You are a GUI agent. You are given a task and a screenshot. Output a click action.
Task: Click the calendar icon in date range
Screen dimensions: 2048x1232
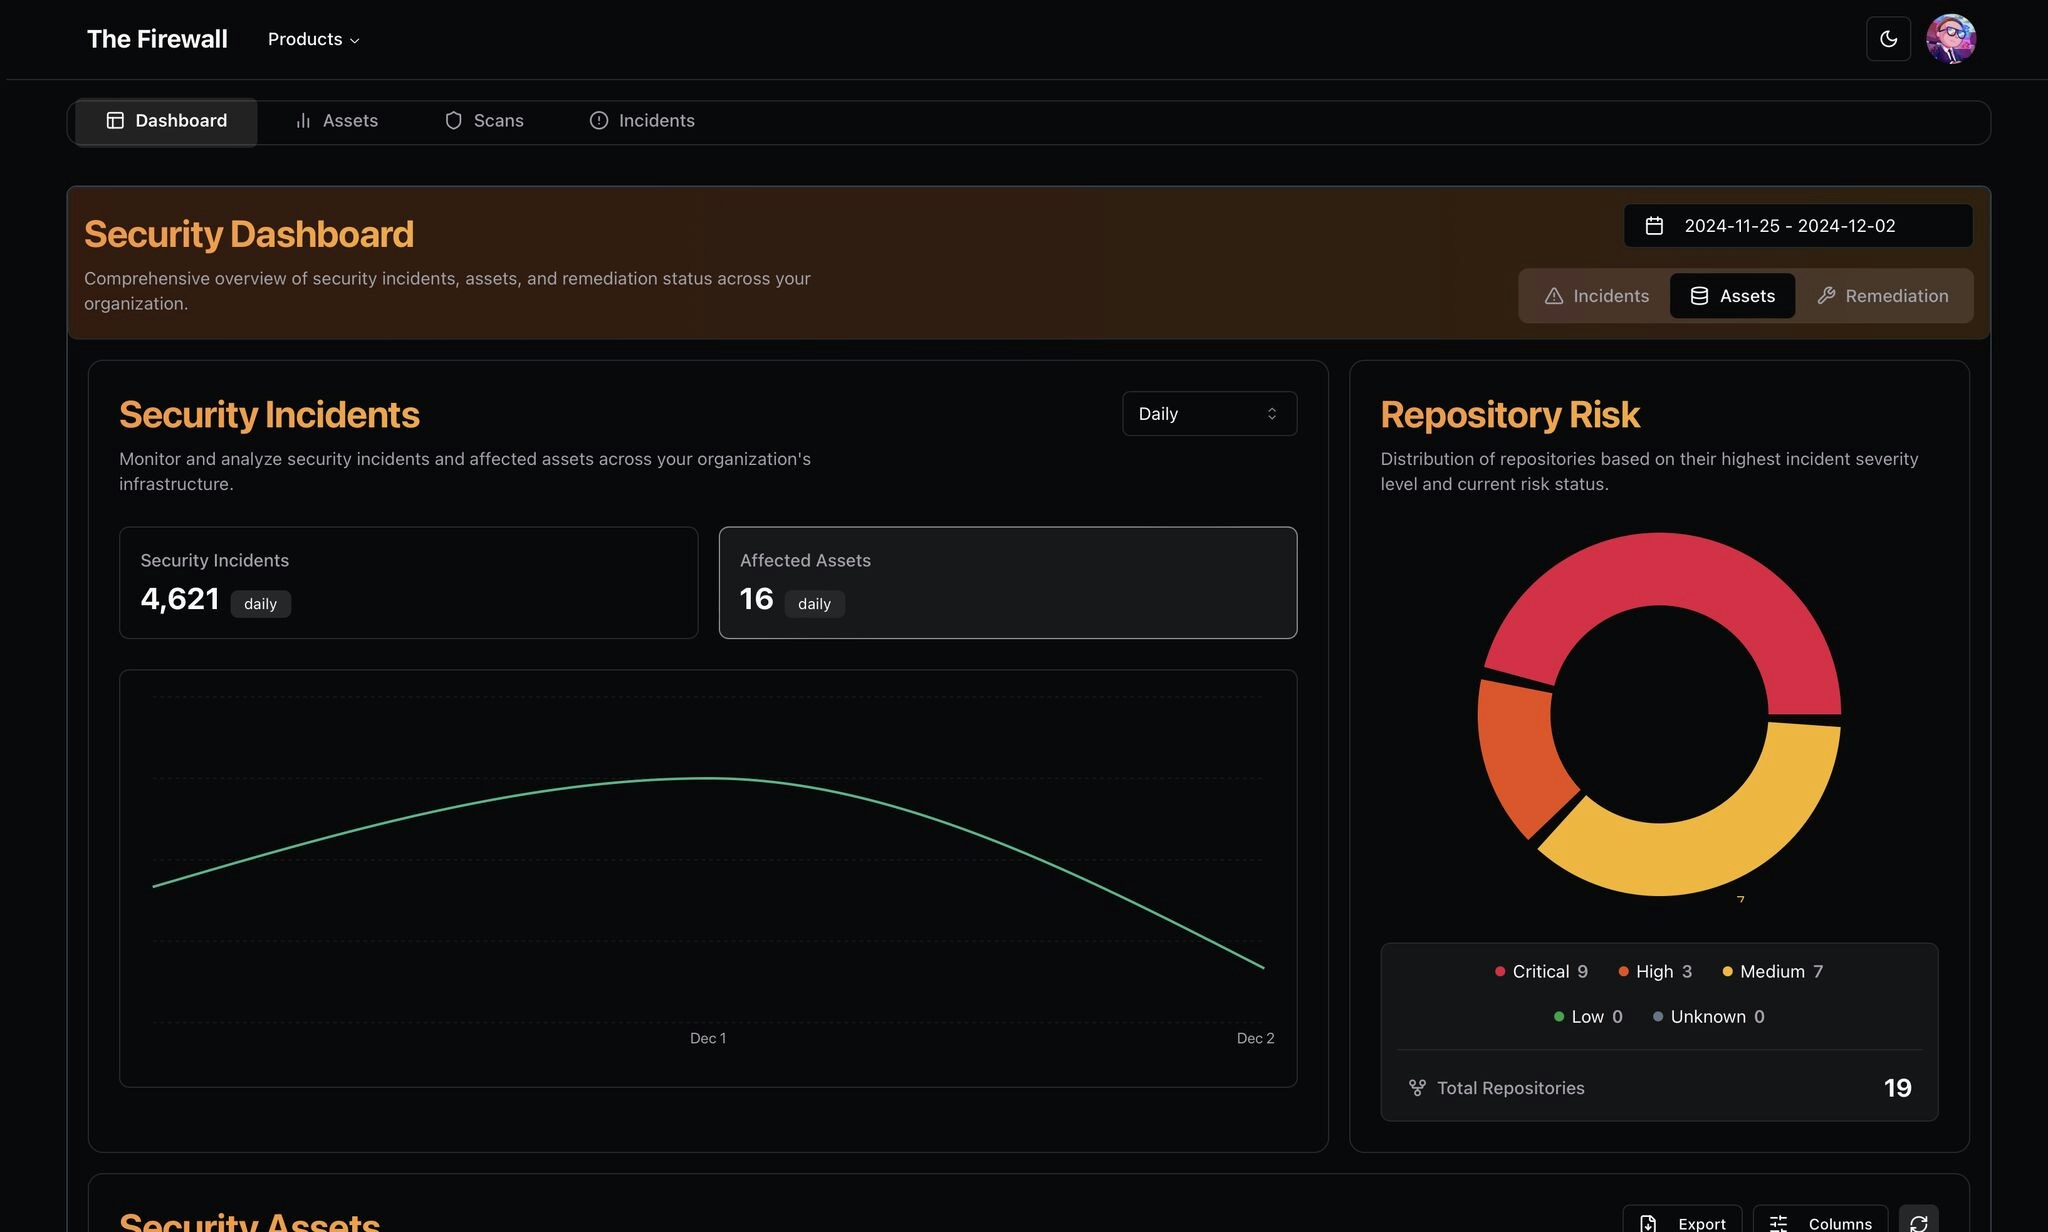[1654, 226]
